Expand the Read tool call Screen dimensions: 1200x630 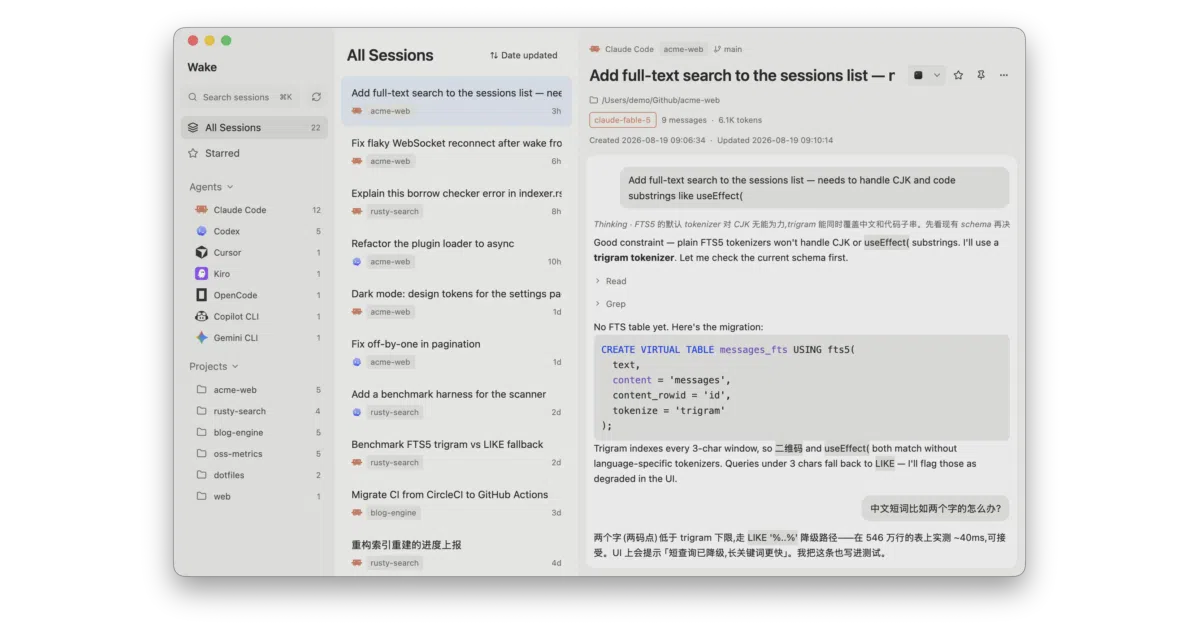point(611,281)
